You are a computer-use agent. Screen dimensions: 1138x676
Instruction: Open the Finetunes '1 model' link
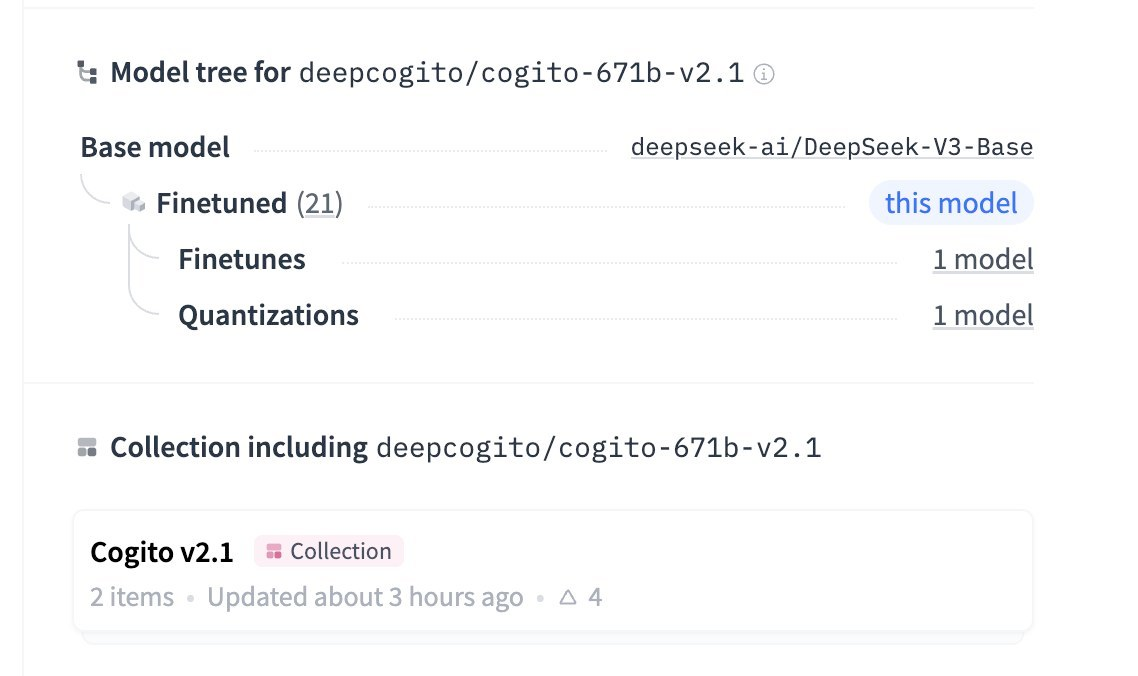pyautogui.click(x=982, y=260)
